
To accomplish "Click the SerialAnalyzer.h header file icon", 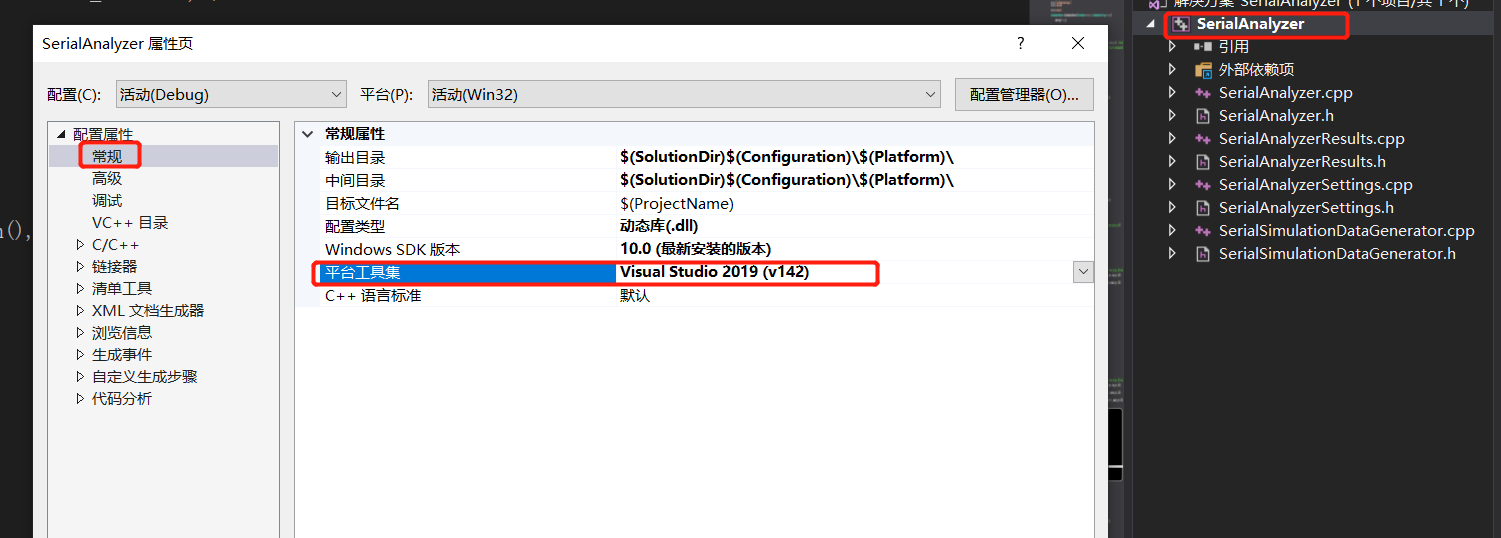I will pos(1203,116).
